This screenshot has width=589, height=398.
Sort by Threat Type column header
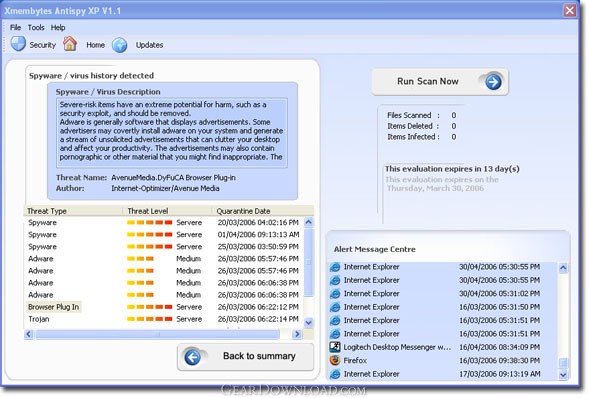coord(74,211)
